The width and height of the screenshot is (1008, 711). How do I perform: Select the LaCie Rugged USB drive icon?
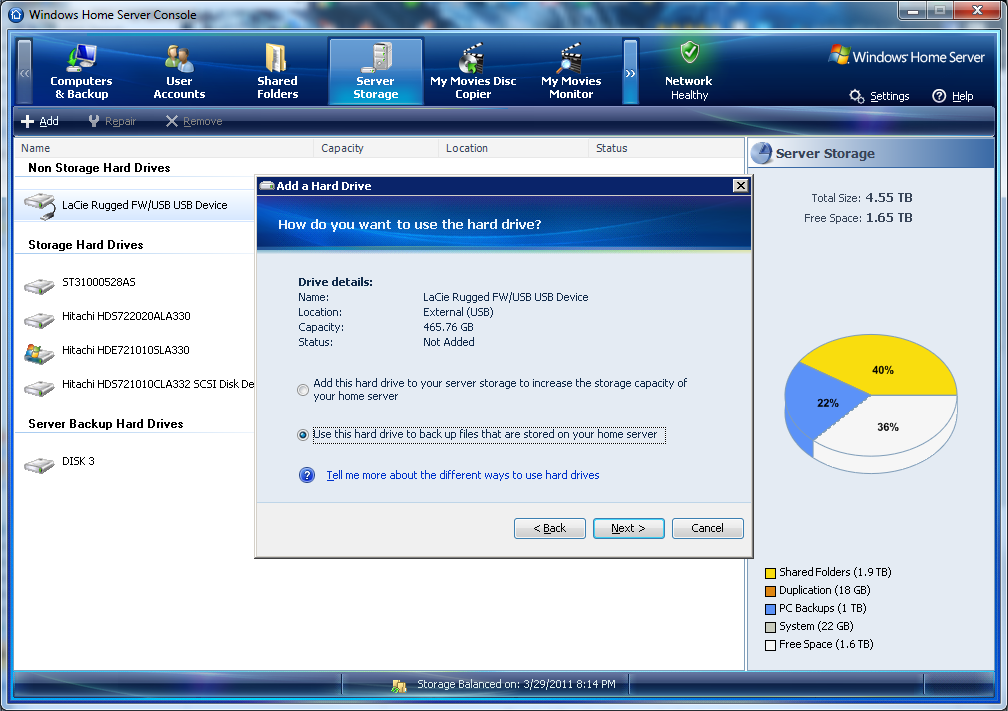click(x=40, y=206)
